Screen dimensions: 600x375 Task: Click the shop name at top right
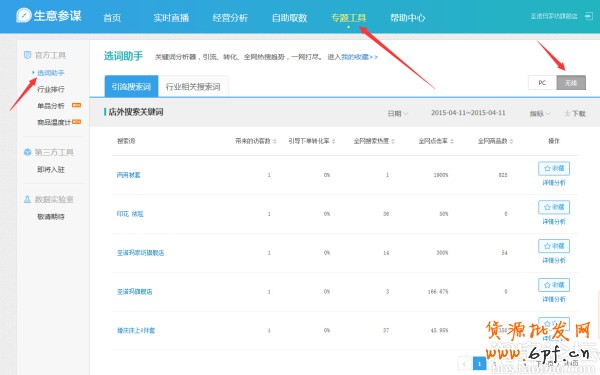point(554,16)
